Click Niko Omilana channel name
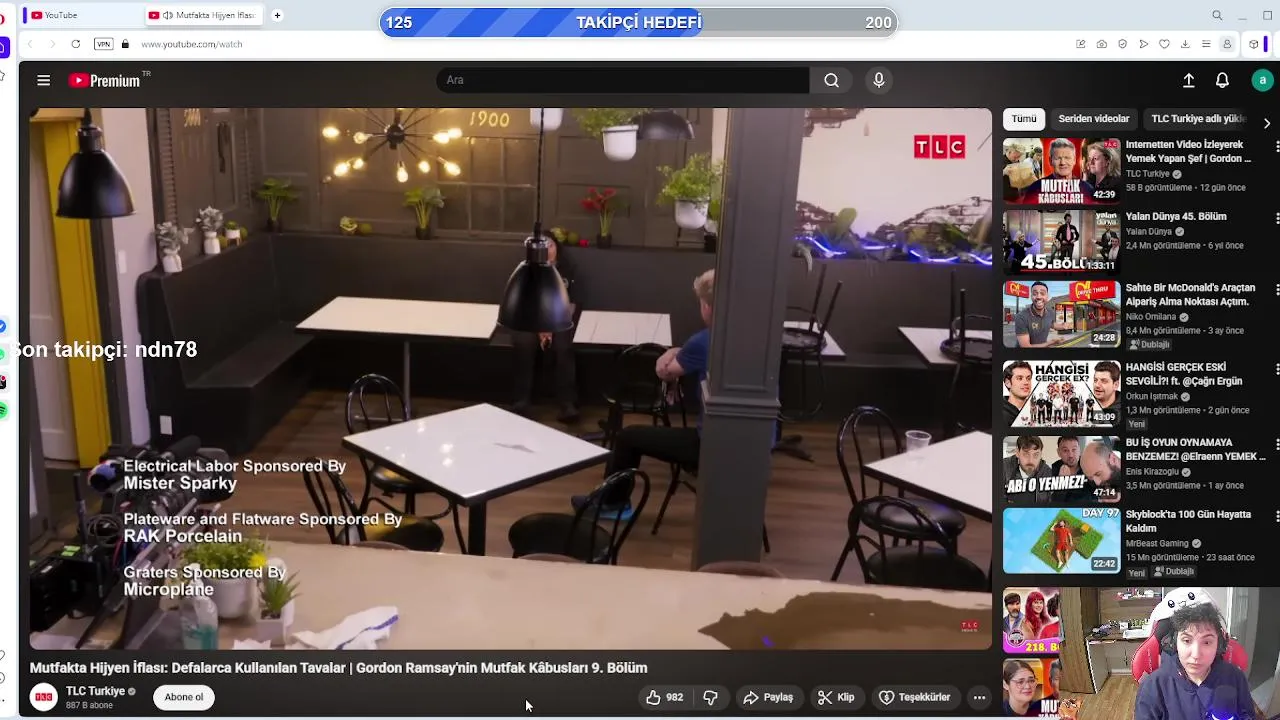1280x720 pixels. point(1151,317)
